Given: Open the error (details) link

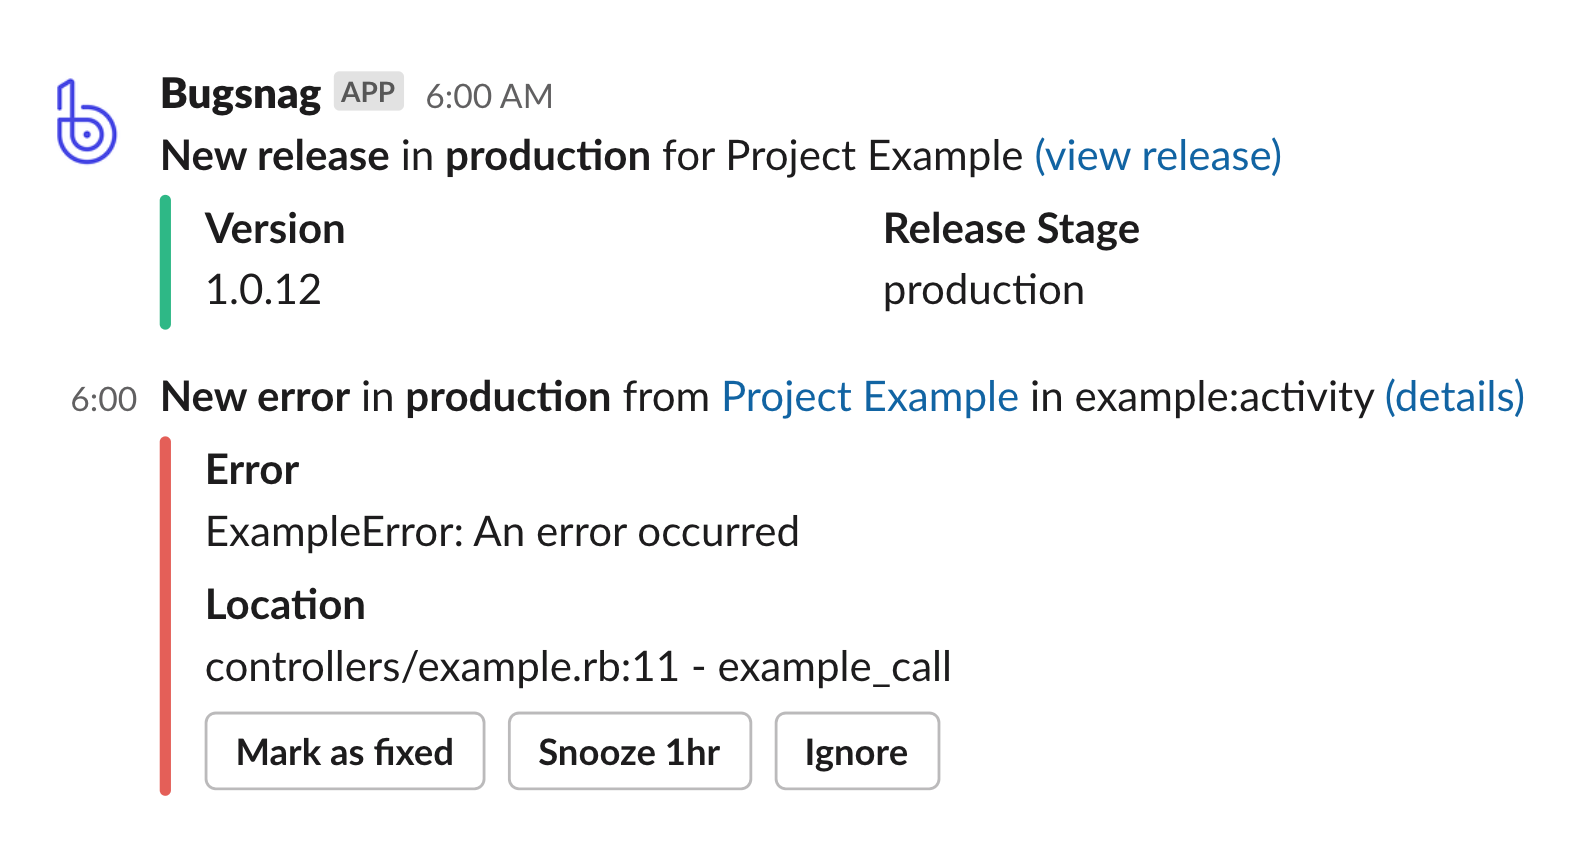Looking at the screenshot, I should 1455,397.
